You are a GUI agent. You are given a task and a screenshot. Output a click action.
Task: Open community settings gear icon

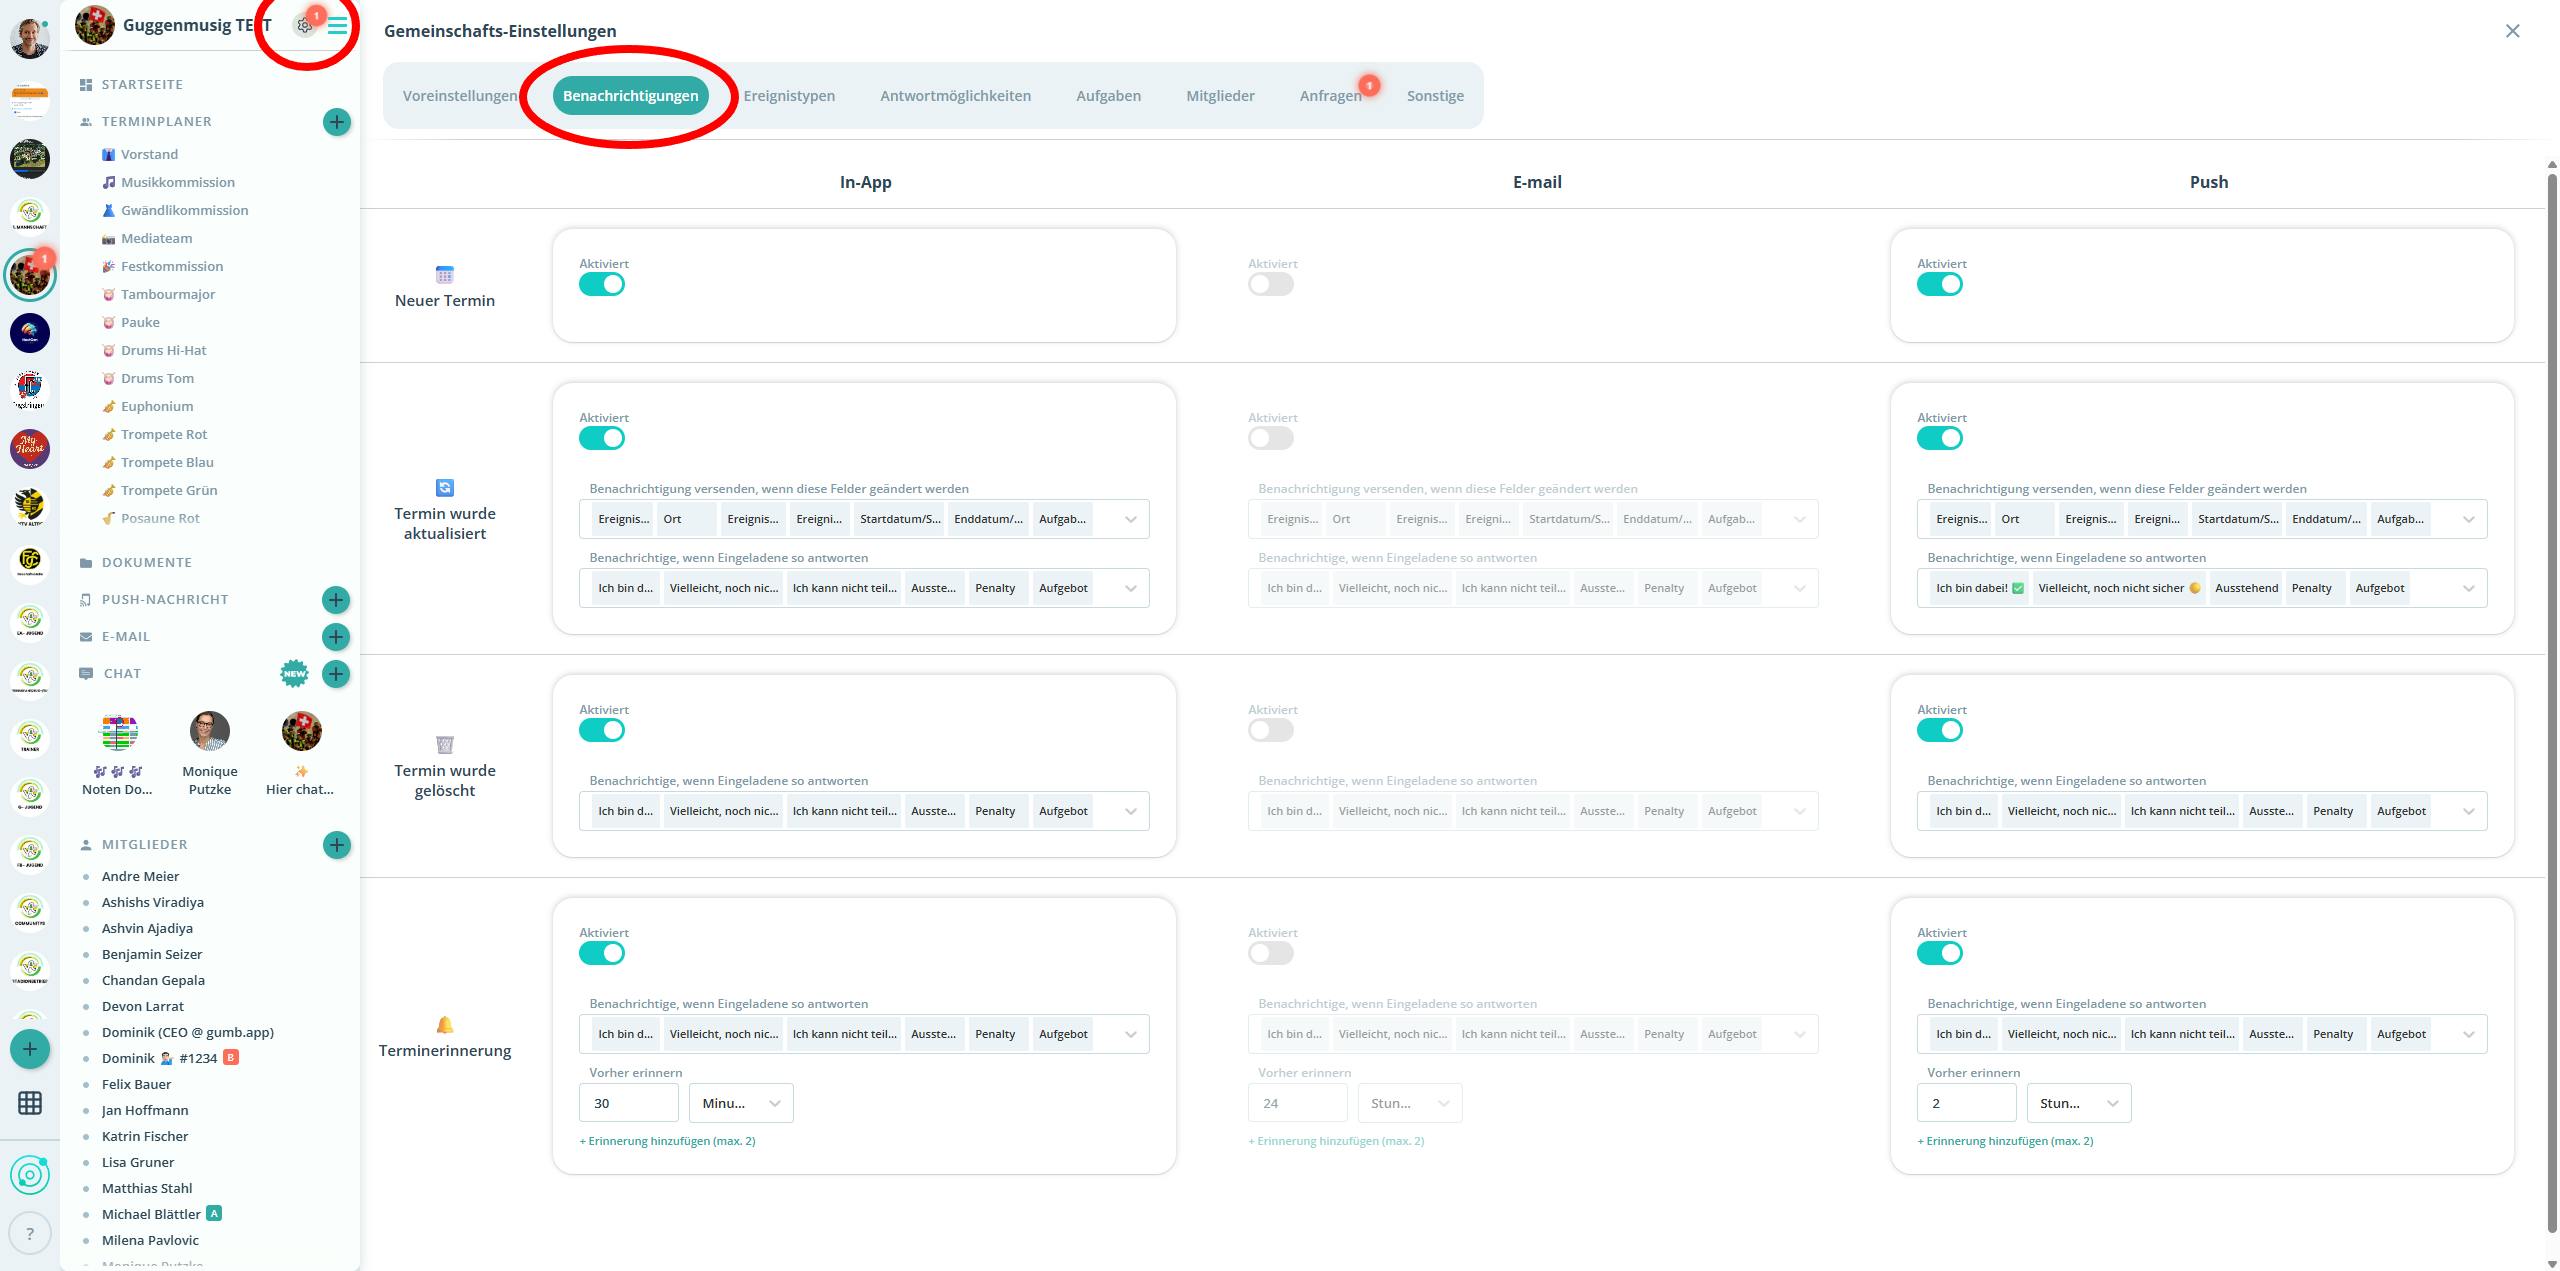click(x=305, y=26)
